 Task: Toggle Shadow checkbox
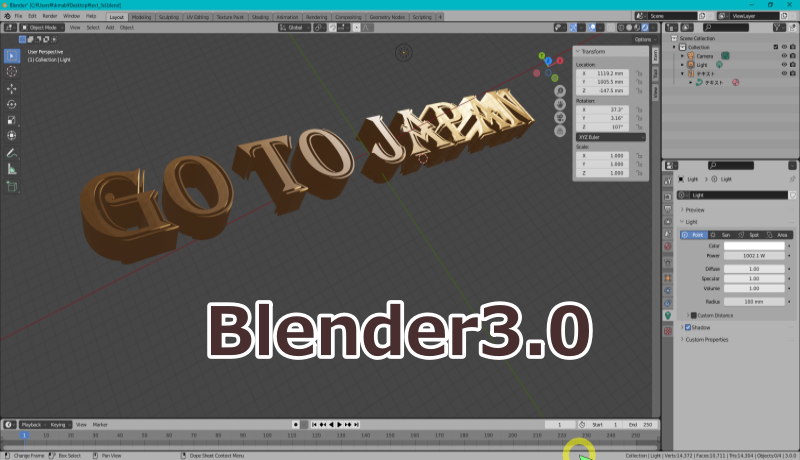coord(688,327)
